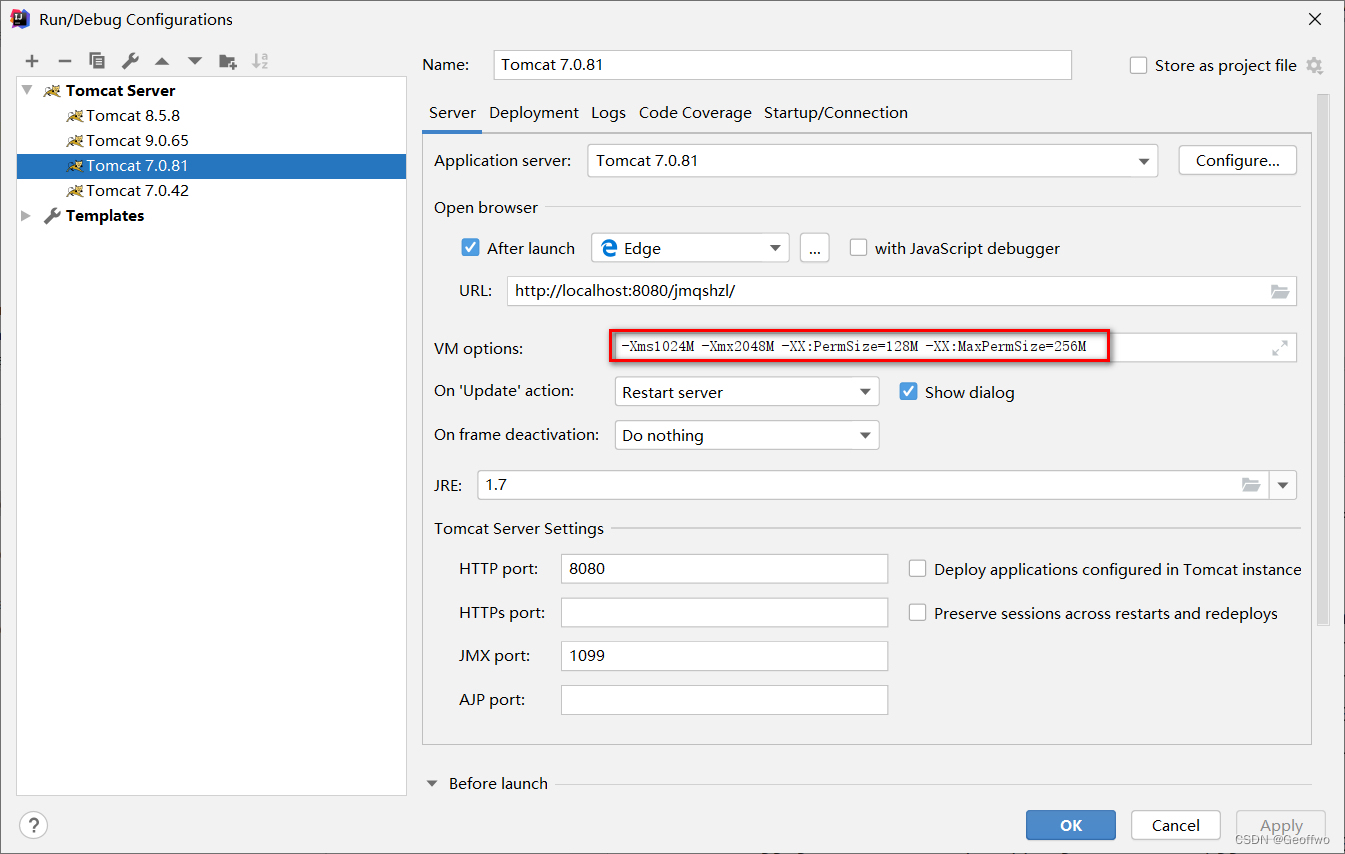Expand Templates tree node
The height and width of the screenshot is (854, 1345).
click(27, 215)
